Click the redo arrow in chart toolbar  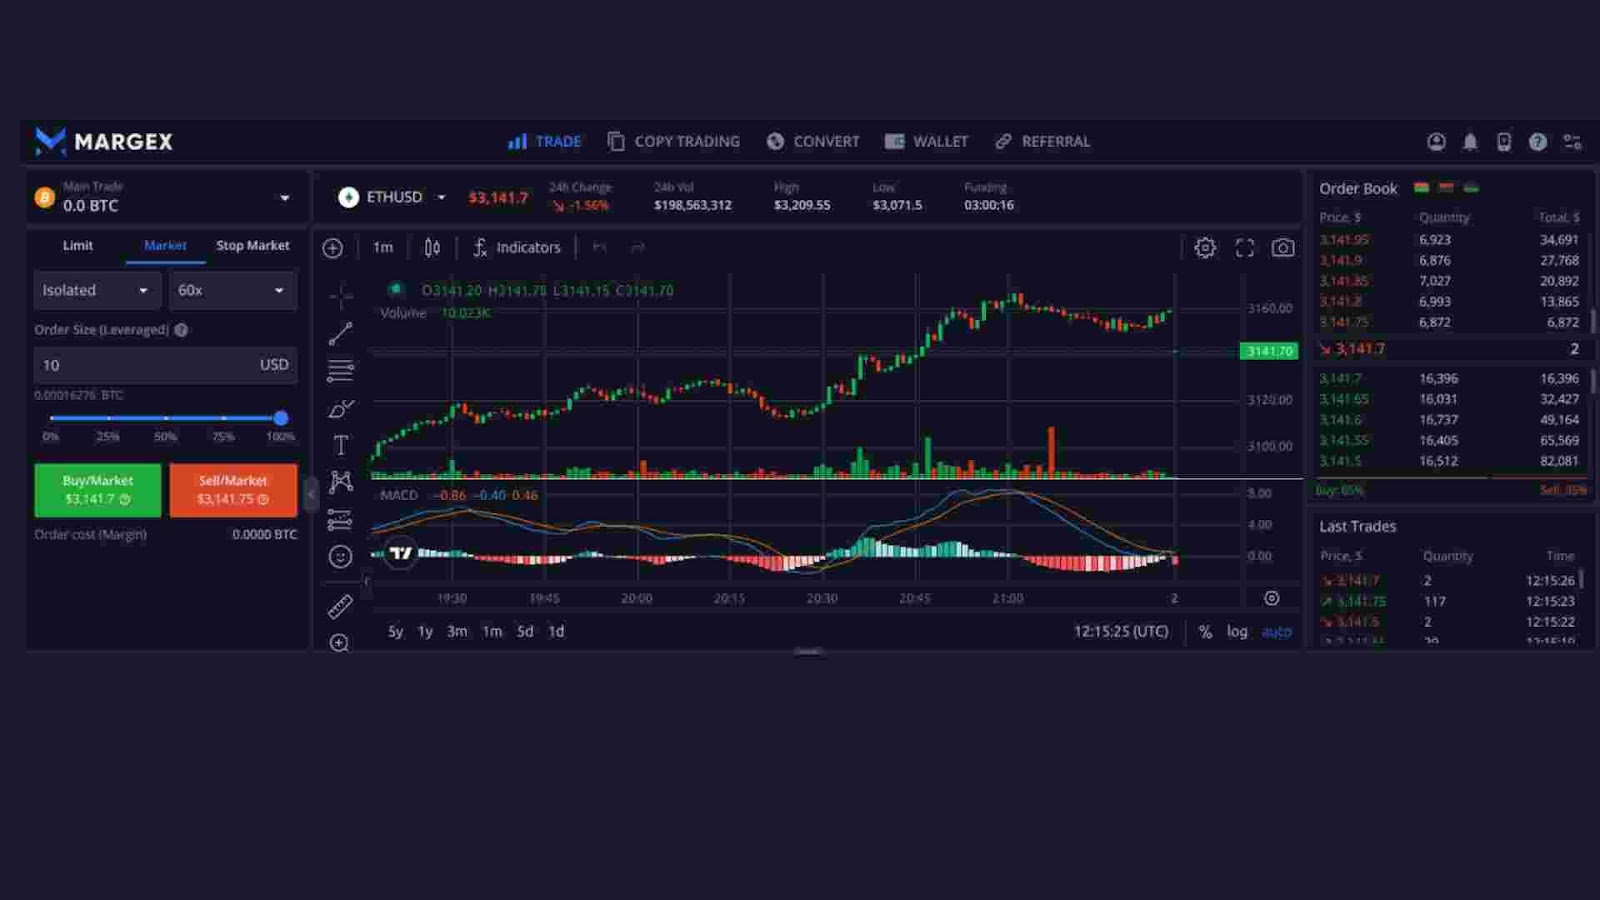pyautogui.click(x=637, y=247)
